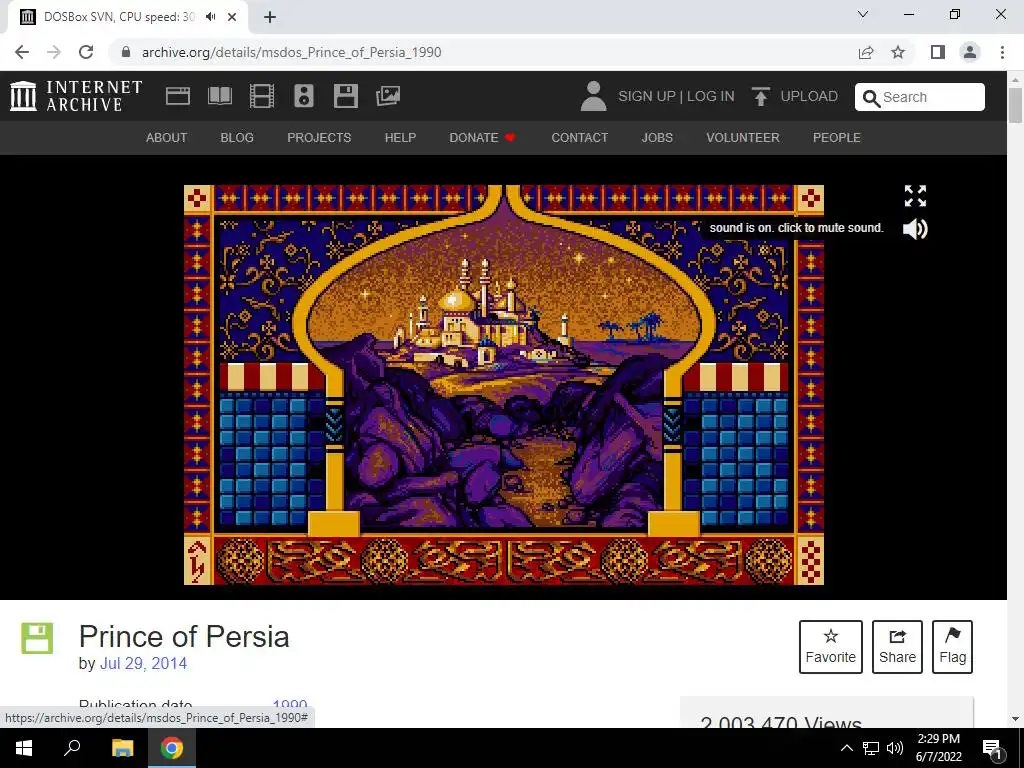
Task: Open the HELP menu item
Action: 400,138
